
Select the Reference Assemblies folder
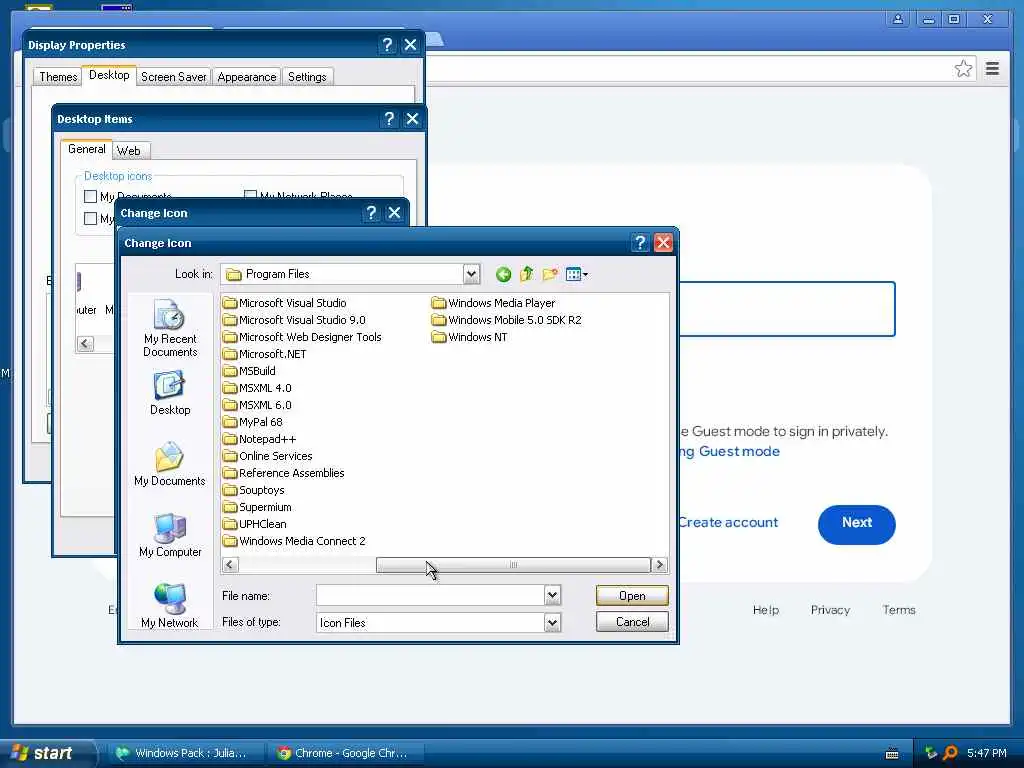(x=283, y=473)
